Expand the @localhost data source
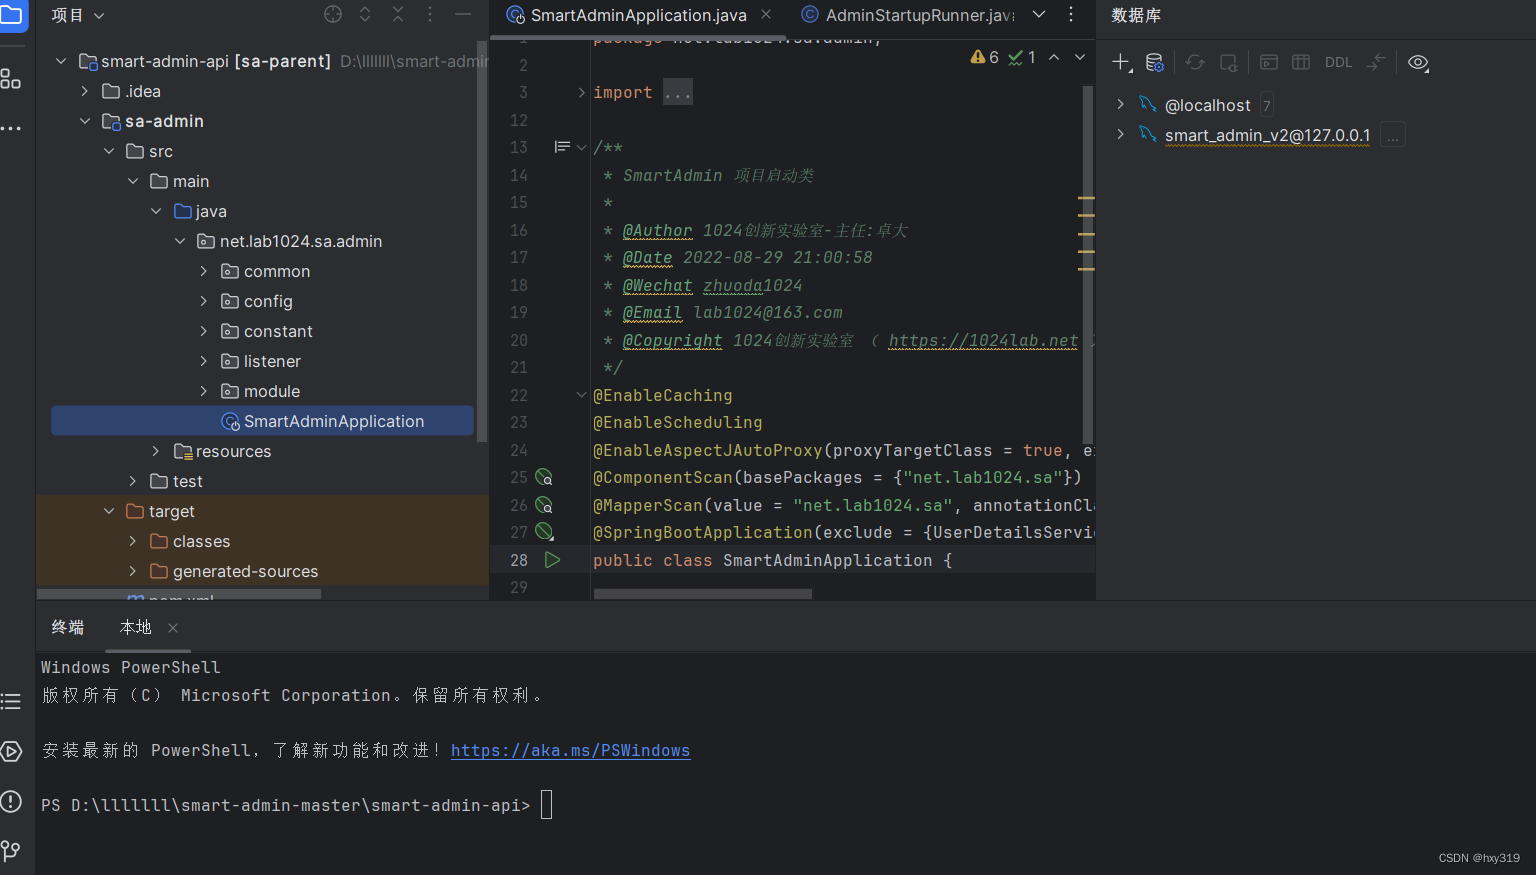Screen dimensions: 1536x875 coord(1121,104)
